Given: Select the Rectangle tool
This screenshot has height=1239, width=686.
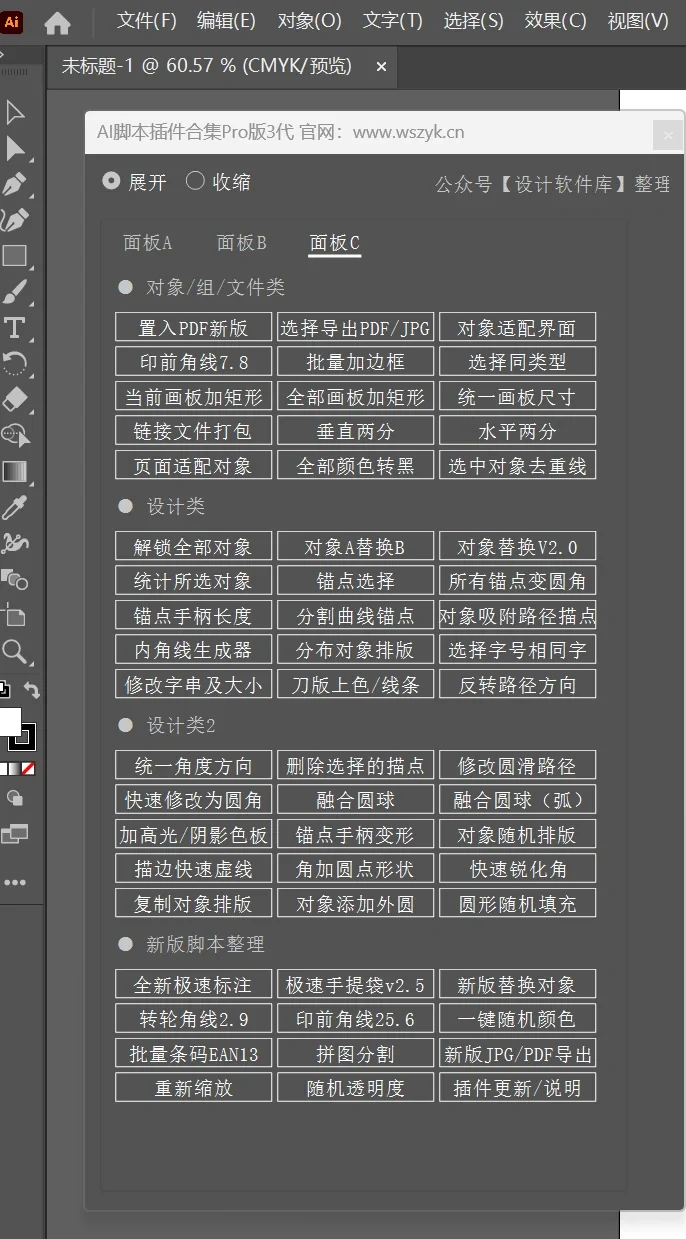Looking at the screenshot, I should pyautogui.click(x=15, y=256).
